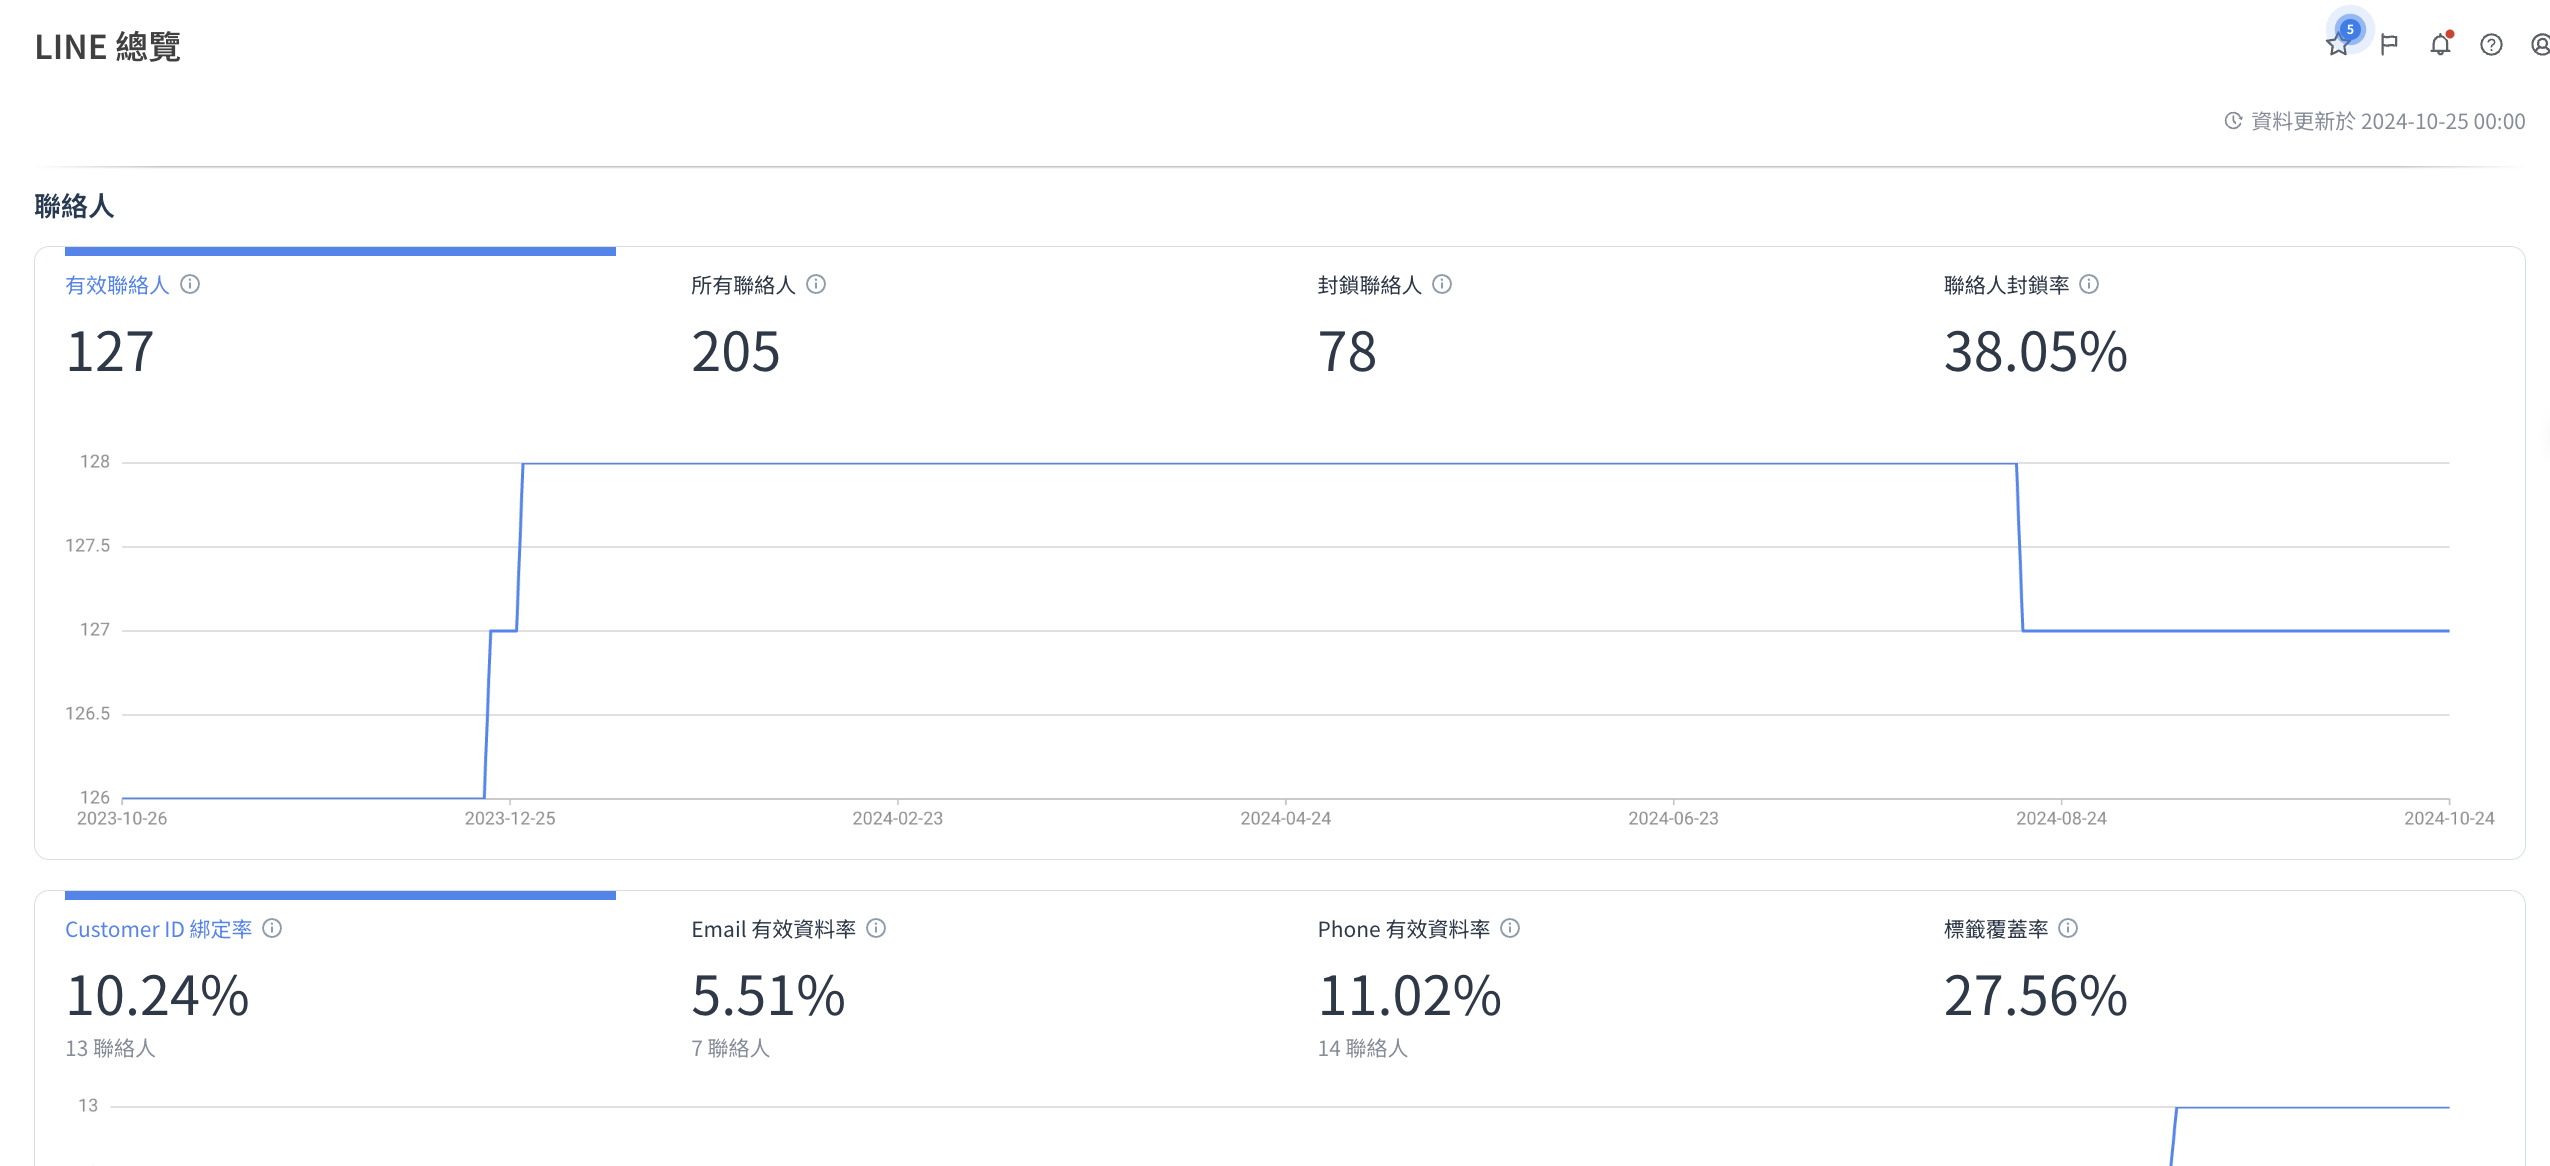Open the user account icon
The height and width of the screenshot is (1166, 2550).
[x=2540, y=44]
